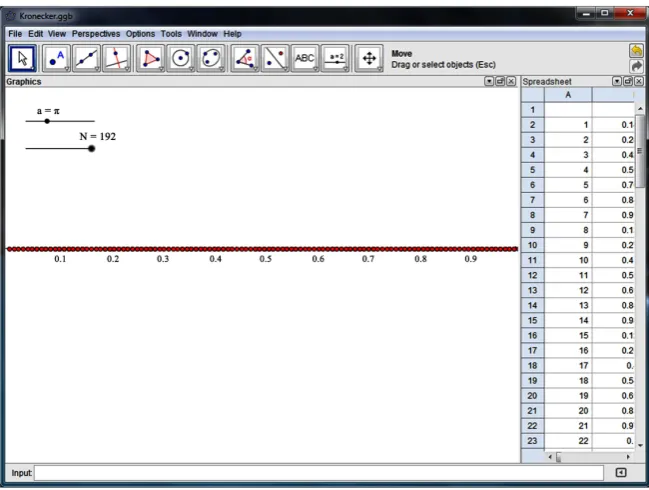This screenshot has width=649, height=490.
Task: Open the Window menu
Action: point(202,34)
